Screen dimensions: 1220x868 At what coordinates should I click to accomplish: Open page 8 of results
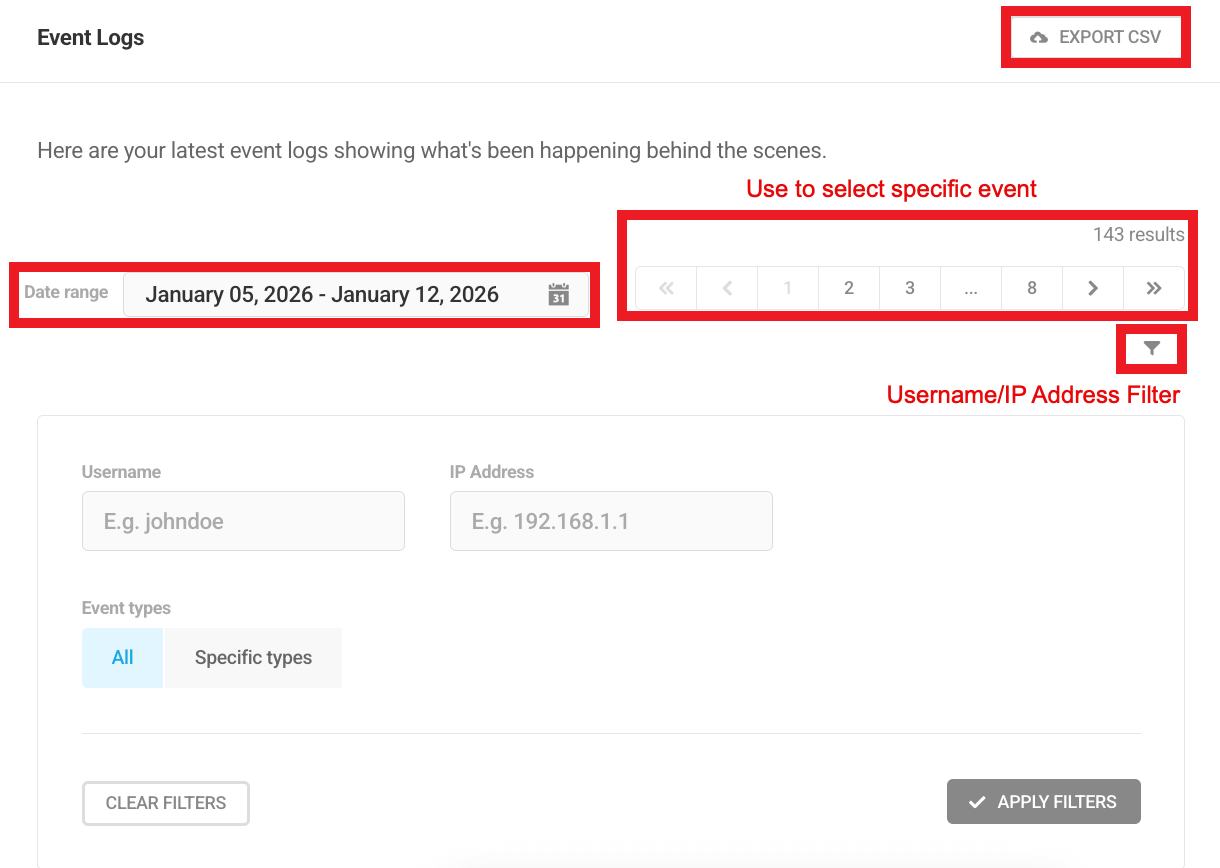click(x=1031, y=288)
